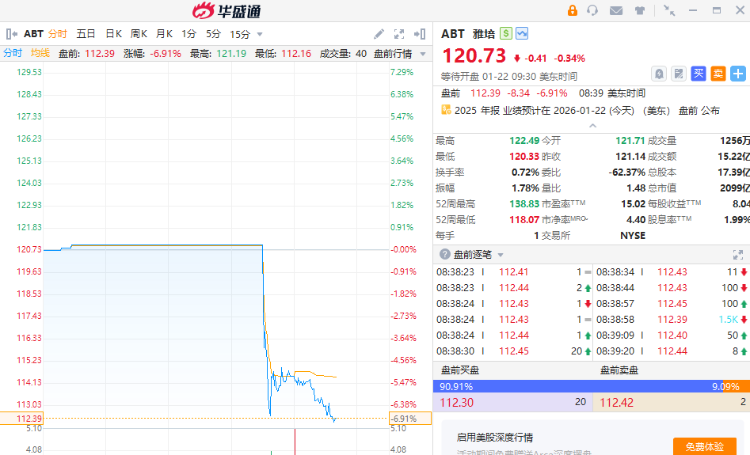Click the 盘前卖盘 header
The width and height of the screenshot is (750, 455).
619,370
